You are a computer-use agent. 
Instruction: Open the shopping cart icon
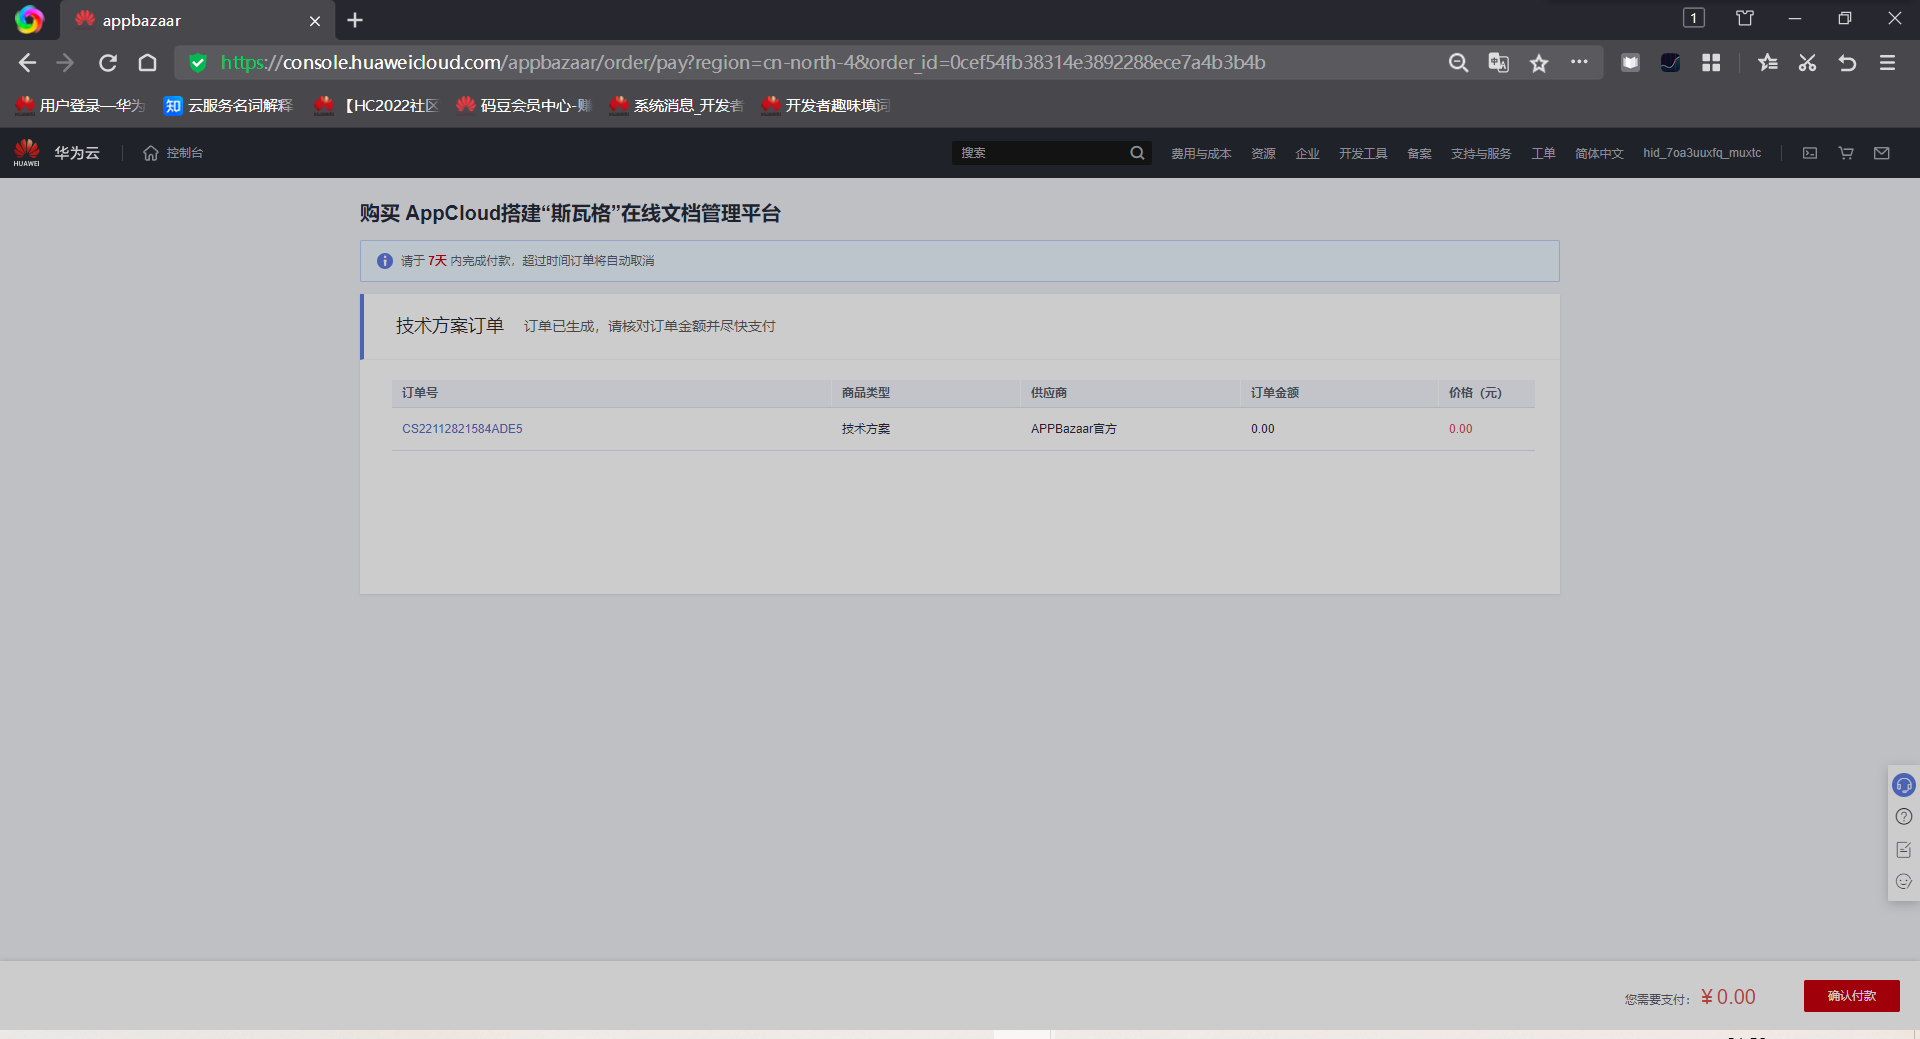point(1846,153)
